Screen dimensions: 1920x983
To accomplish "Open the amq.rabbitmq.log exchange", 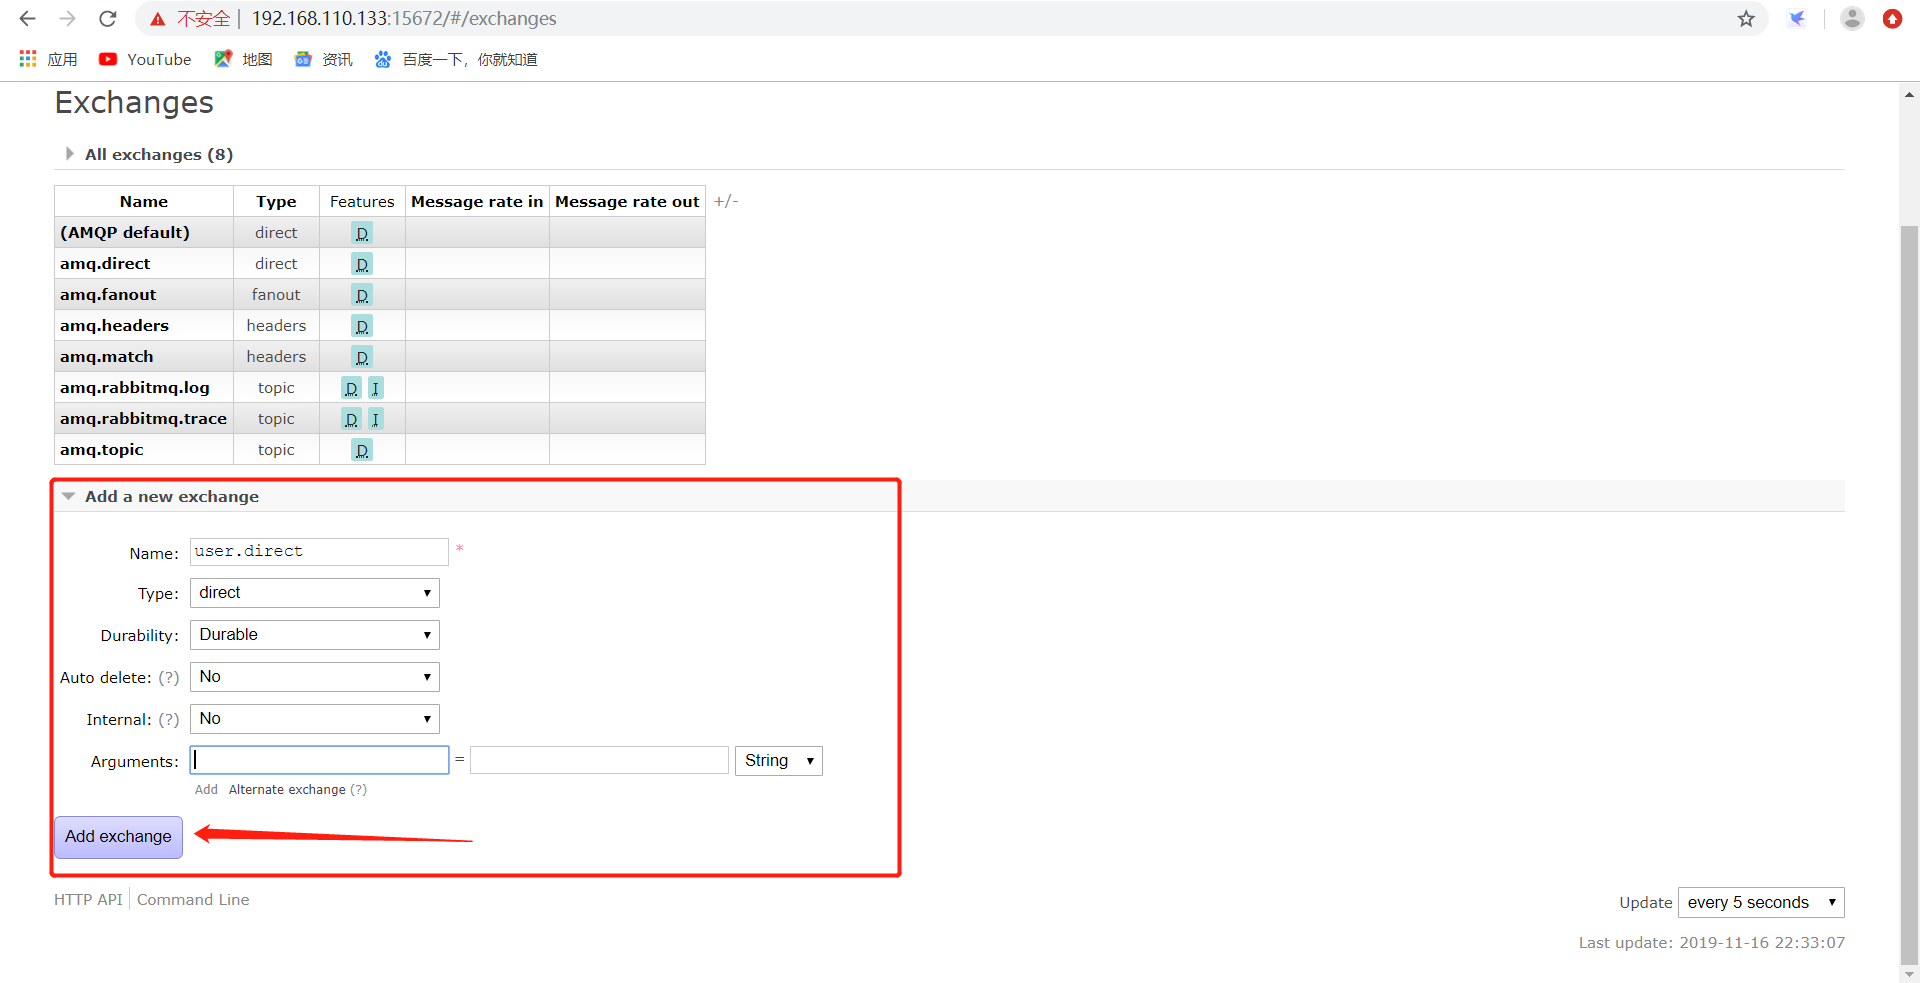I will (135, 387).
